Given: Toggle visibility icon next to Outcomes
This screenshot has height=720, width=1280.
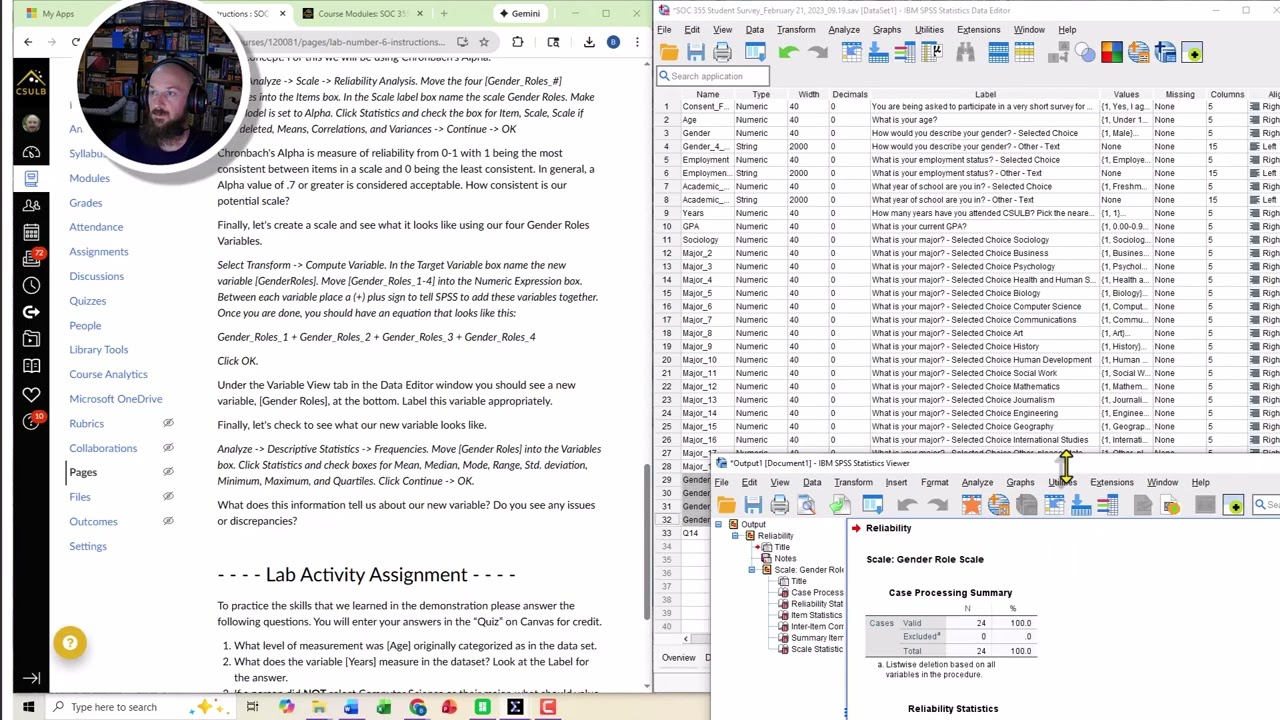Looking at the screenshot, I should (168, 521).
